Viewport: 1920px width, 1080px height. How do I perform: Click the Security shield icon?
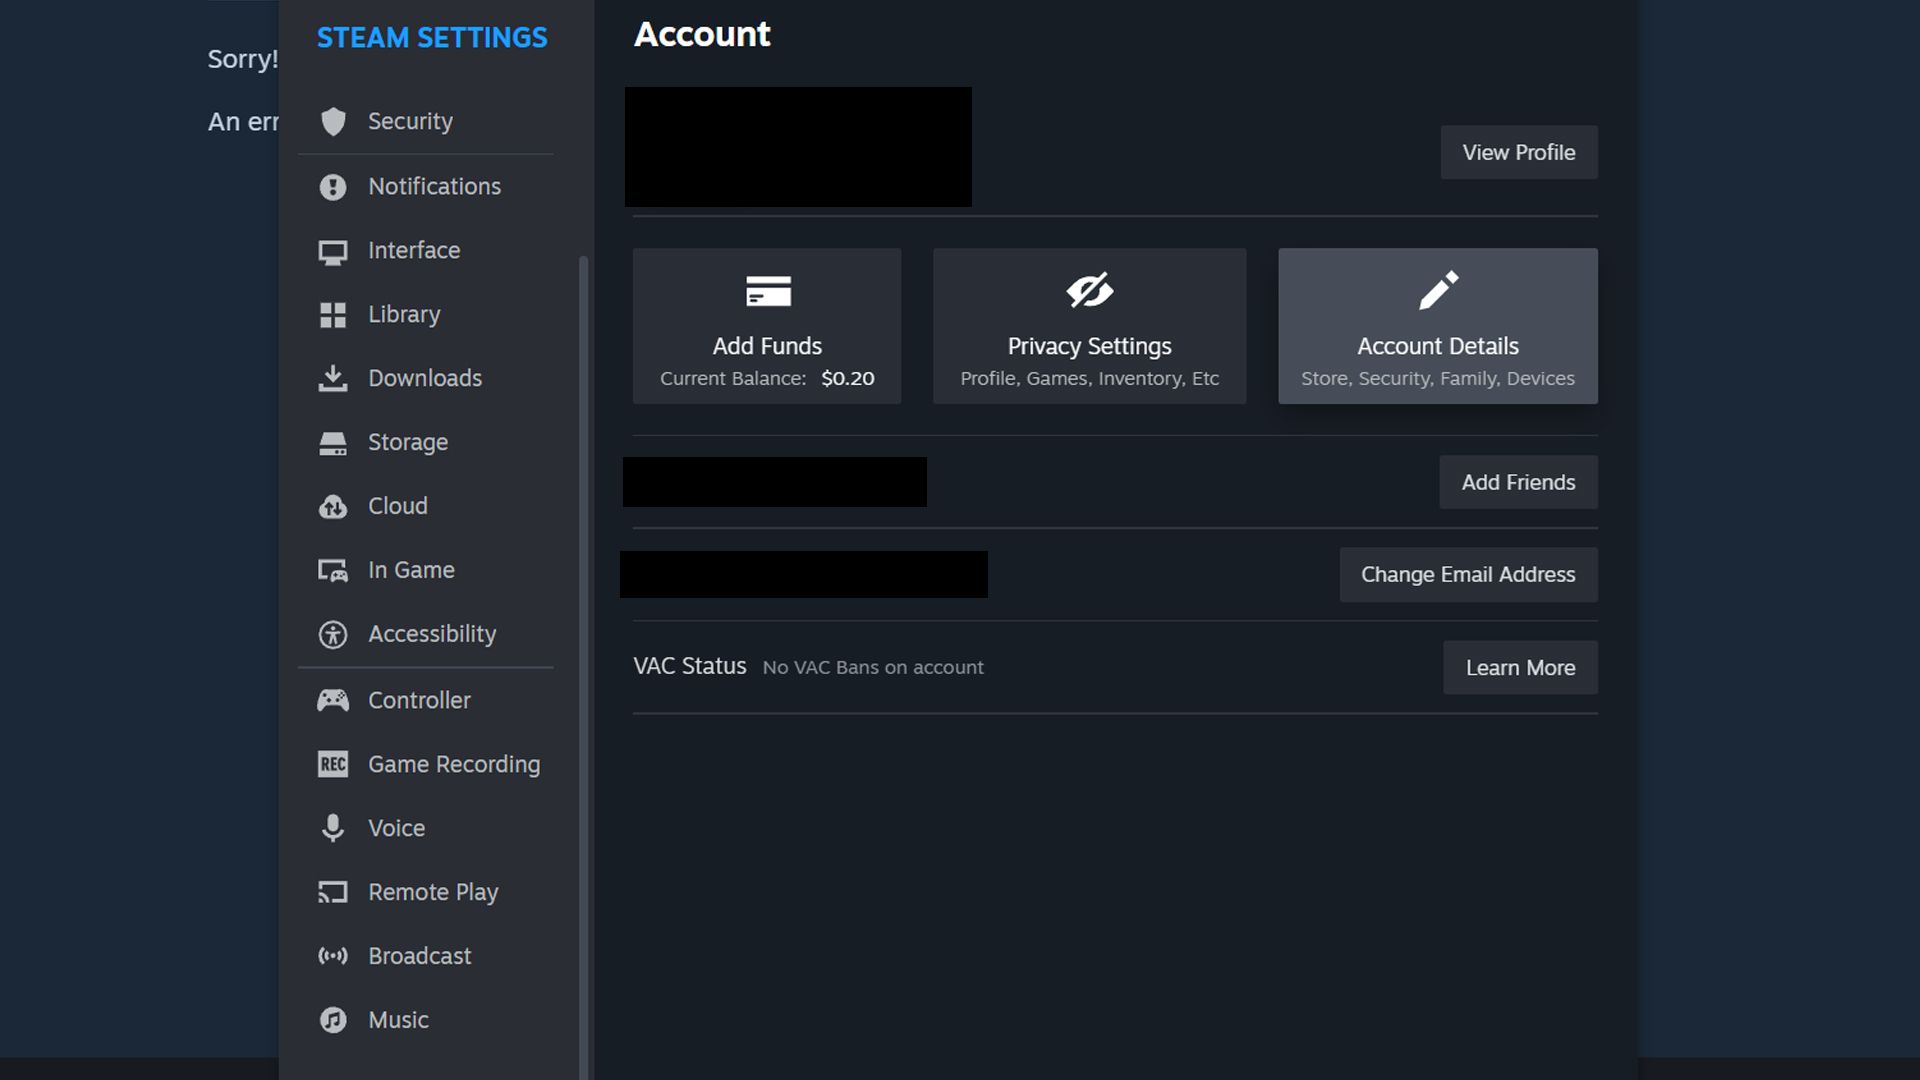pos(333,122)
